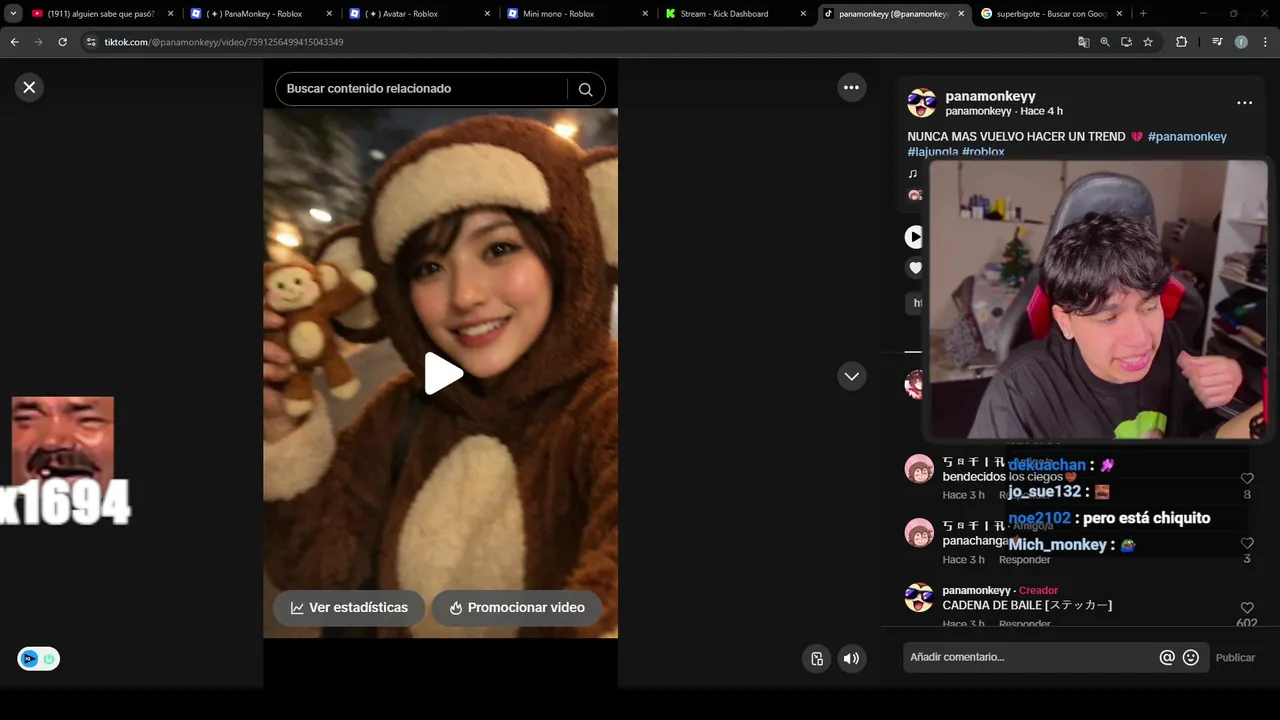
Task: Open post options three dots beside panamonkeyy
Action: coord(1244,103)
